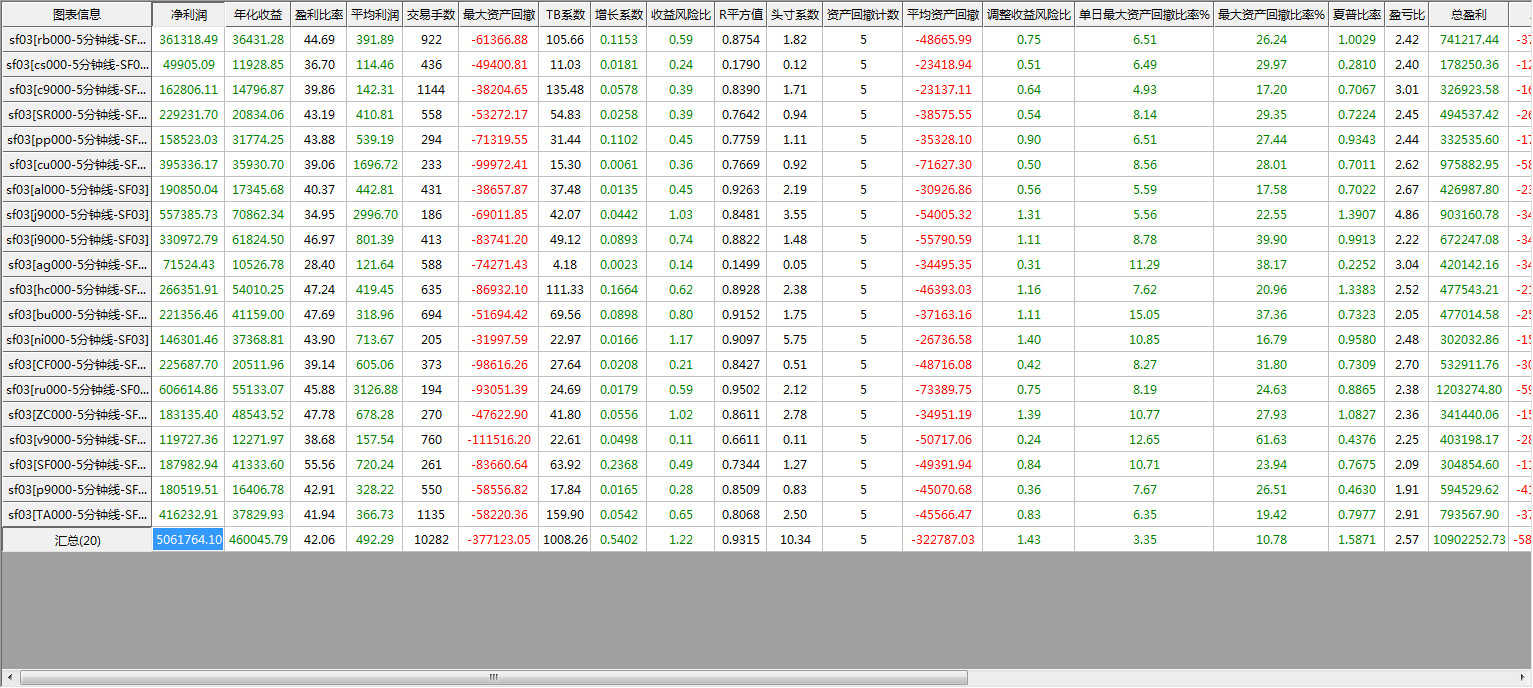Click the horizontal scrollbar right arrow

[x=1523, y=677]
